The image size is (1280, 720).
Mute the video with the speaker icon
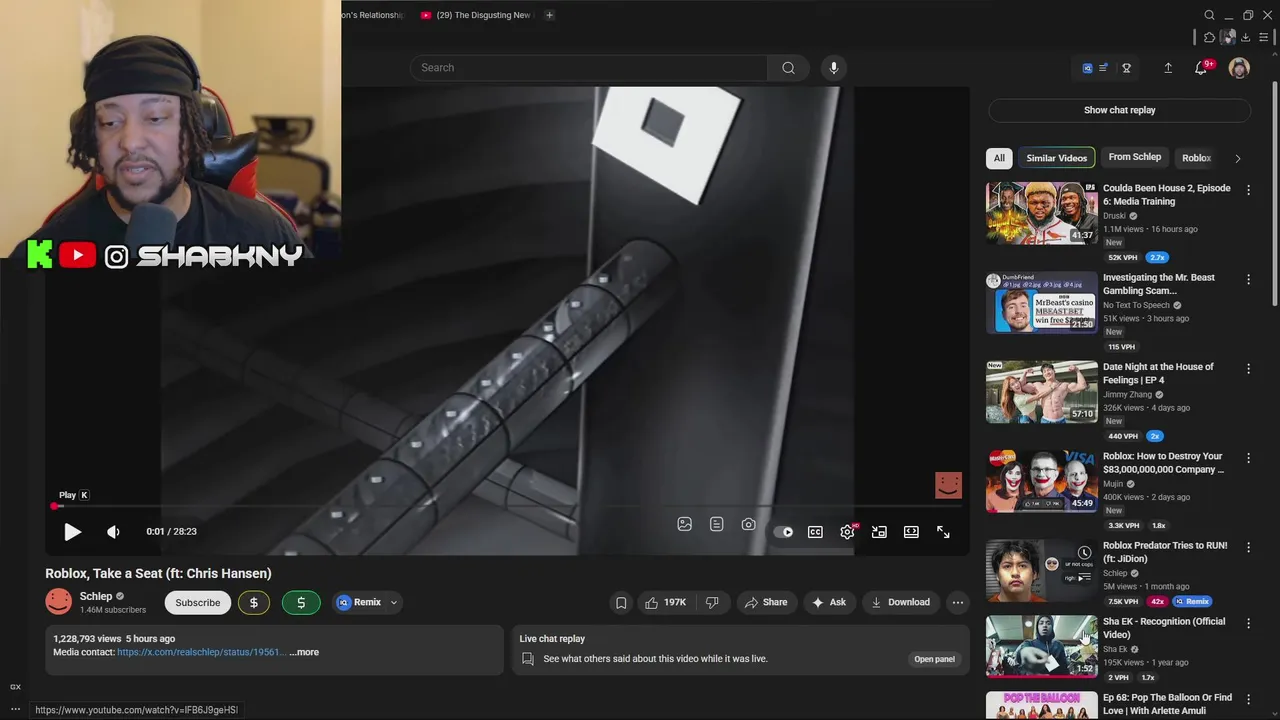113,532
